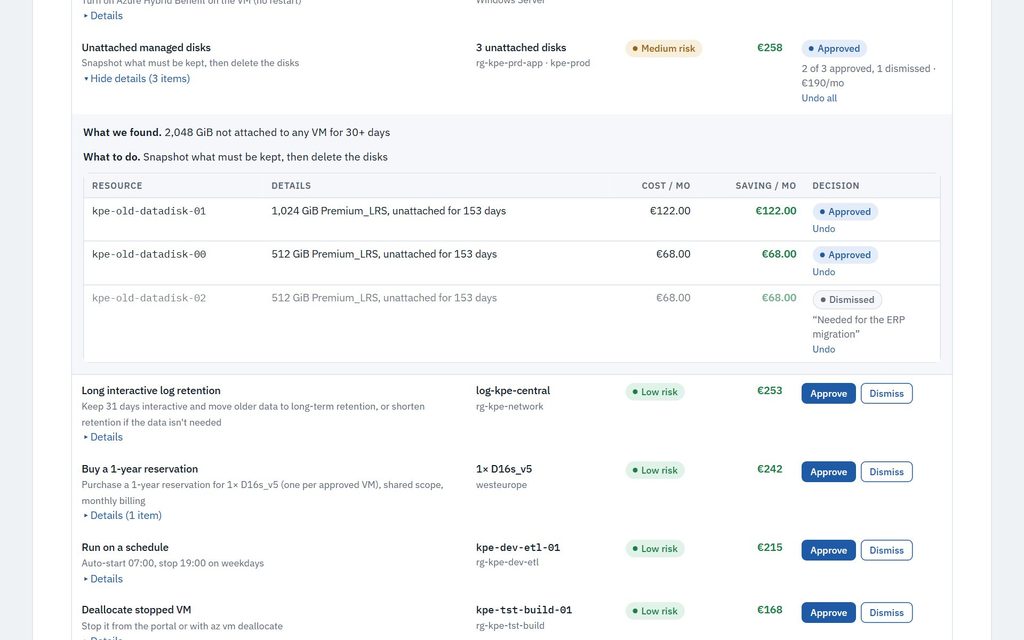Click Low risk badge on 1× D16s_v5 row
1024x640 pixels.
(x=655, y=470)
